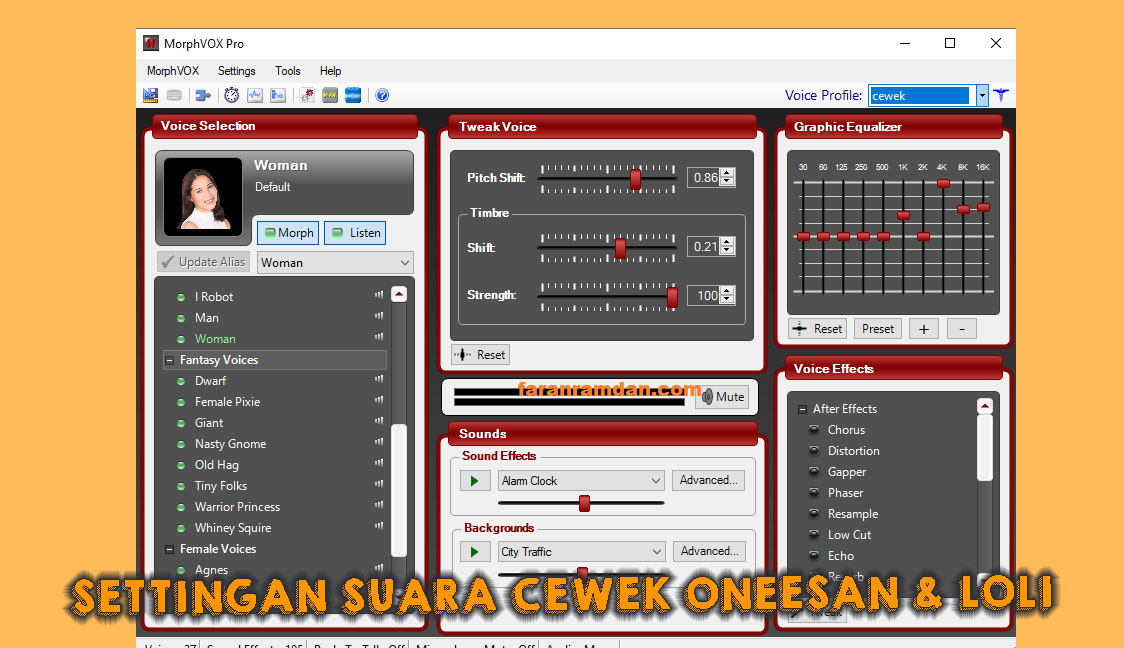The height and width of the screenshot is (648, 1124).
Task: Click the save/skin-mode toolbar icon
Action: [151, 95]
